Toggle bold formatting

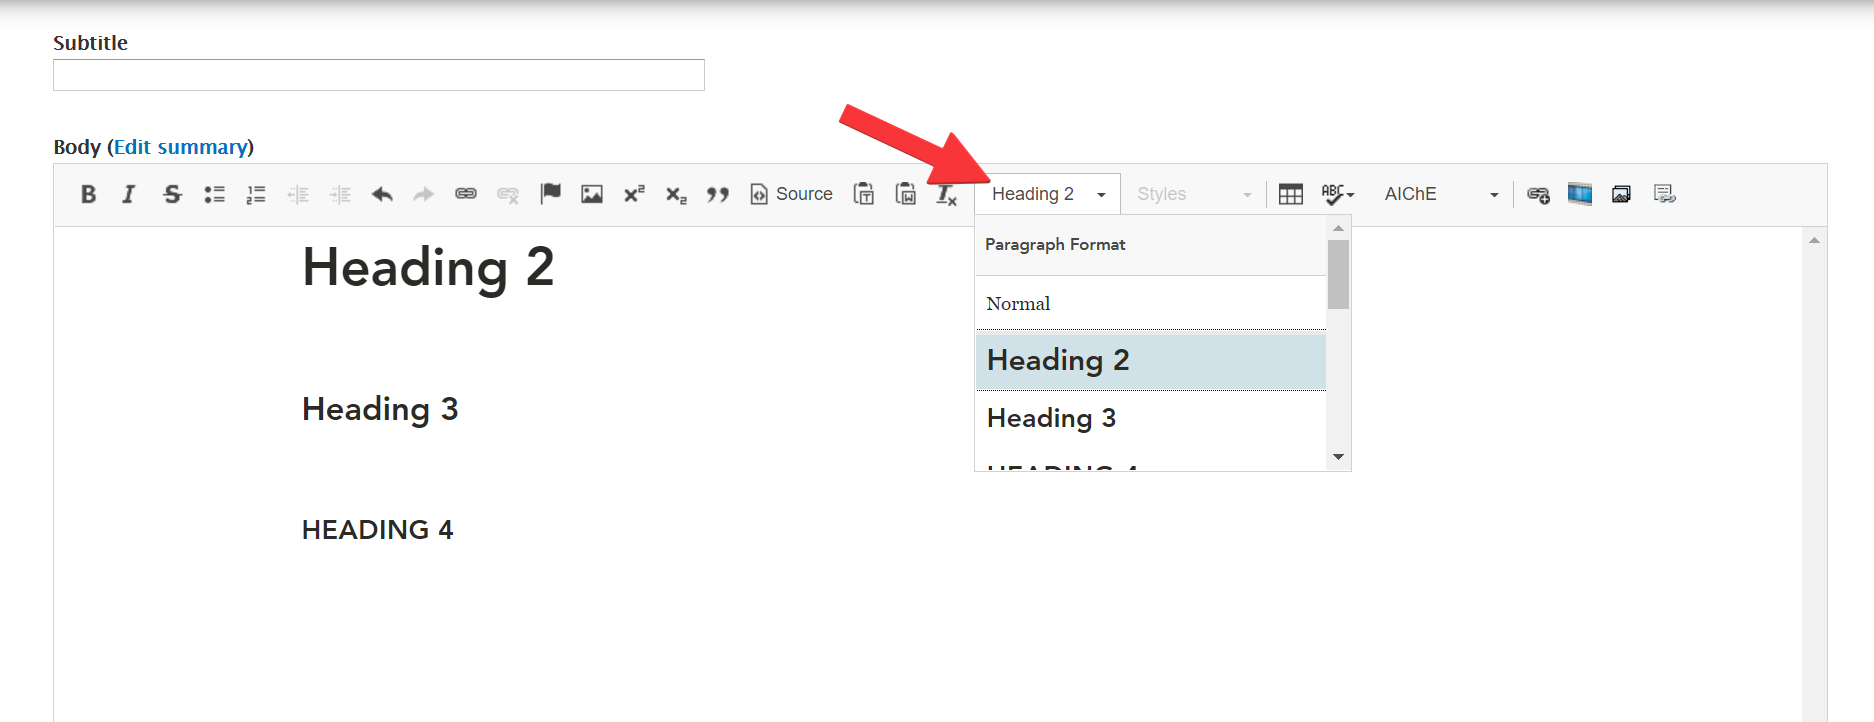click(88, 194)
